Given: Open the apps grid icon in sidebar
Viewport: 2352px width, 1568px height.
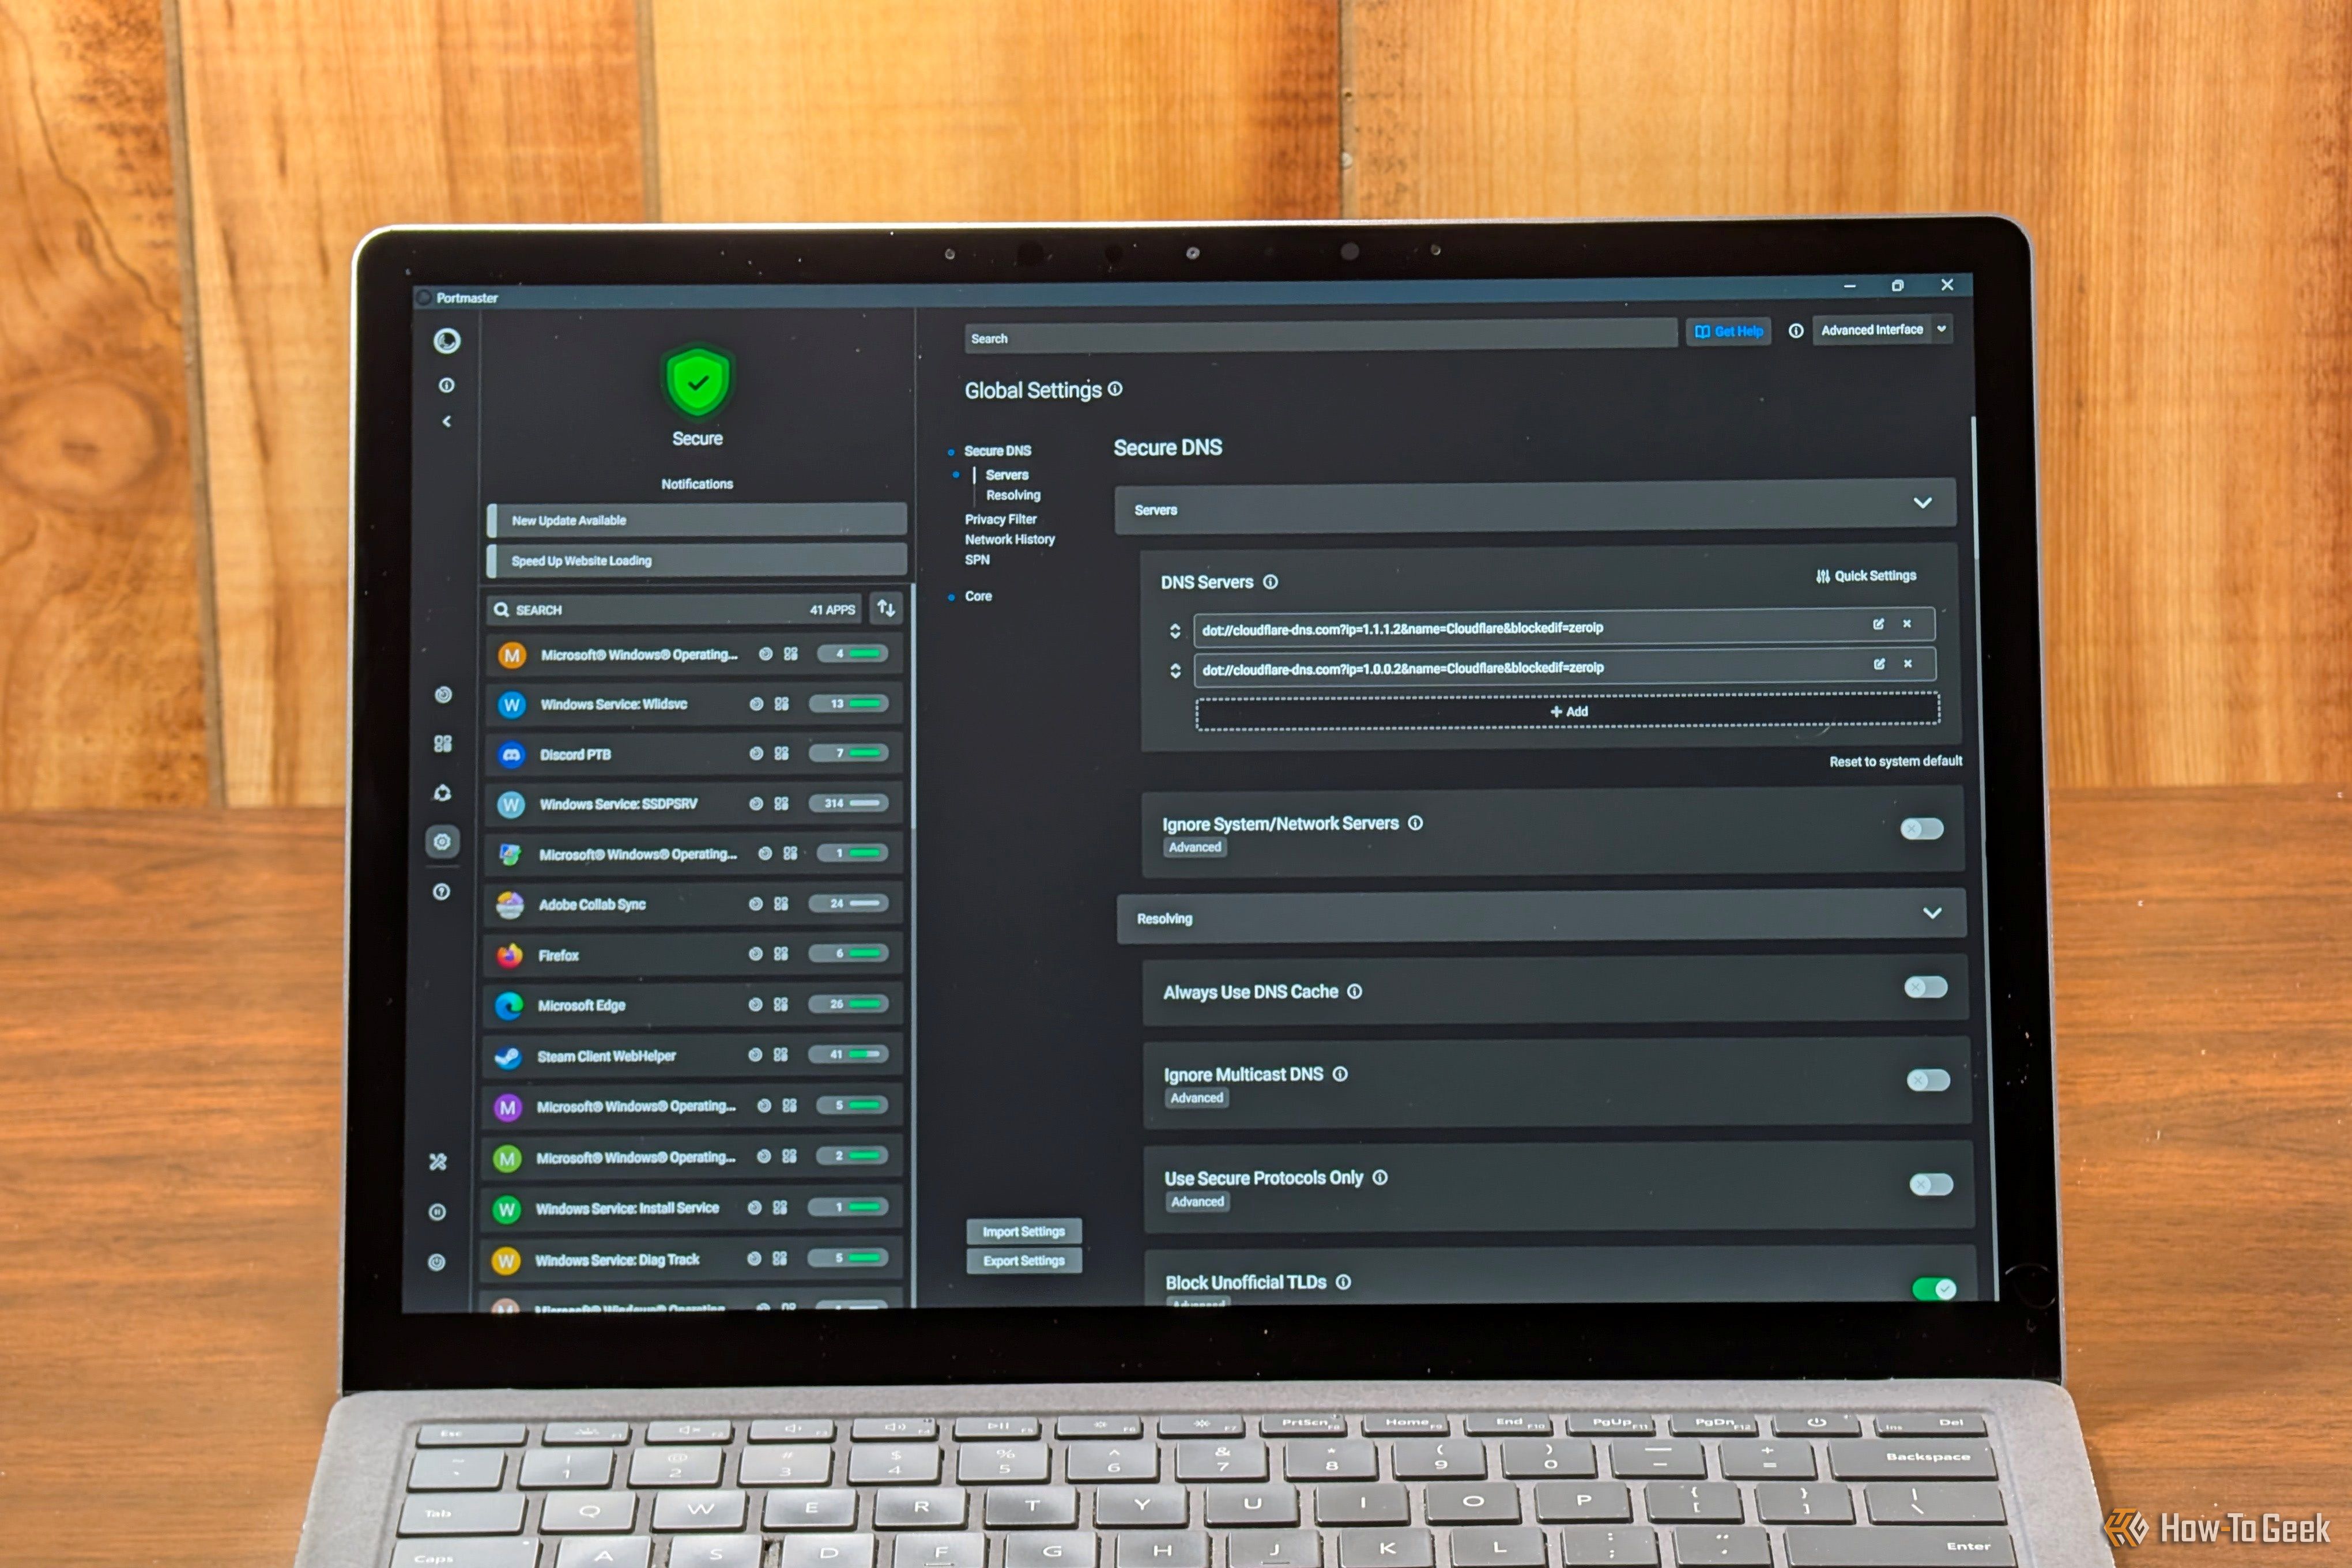Looking at the screenshot, I should tap(443, 743).
